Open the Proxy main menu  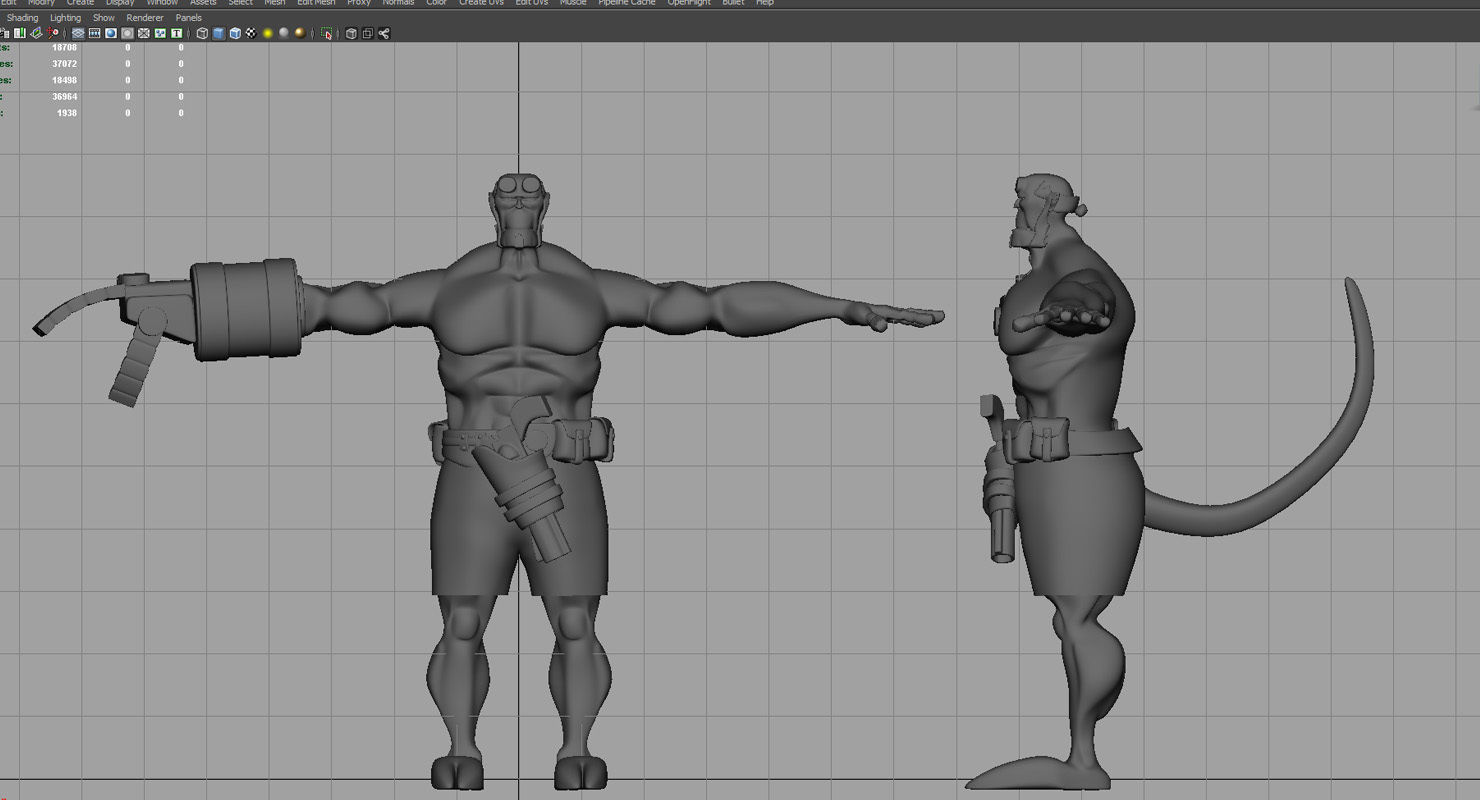tap(359, 3)
